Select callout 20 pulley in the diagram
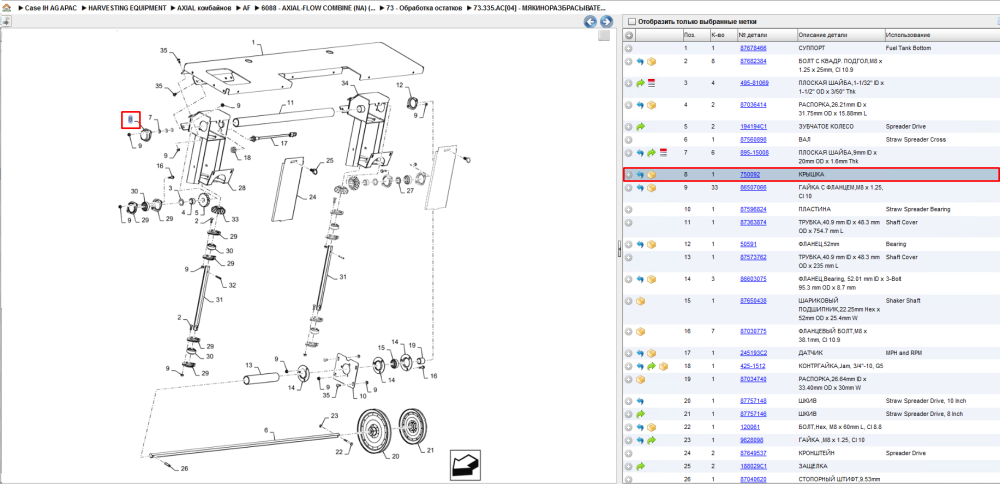The image size is (1000, 484). 376,430
